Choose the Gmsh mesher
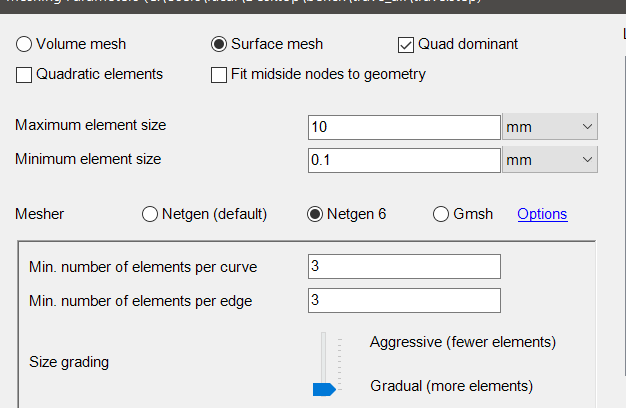 (441, 214)
